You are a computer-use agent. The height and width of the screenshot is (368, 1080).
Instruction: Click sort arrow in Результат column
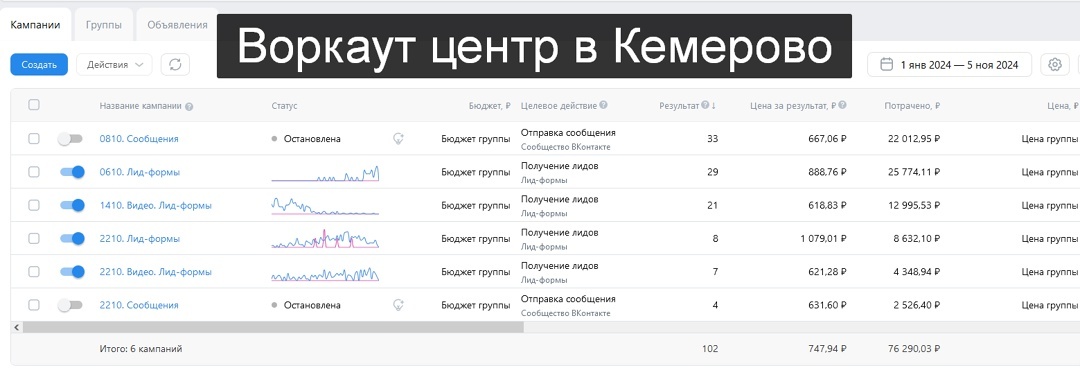(714, 106)
